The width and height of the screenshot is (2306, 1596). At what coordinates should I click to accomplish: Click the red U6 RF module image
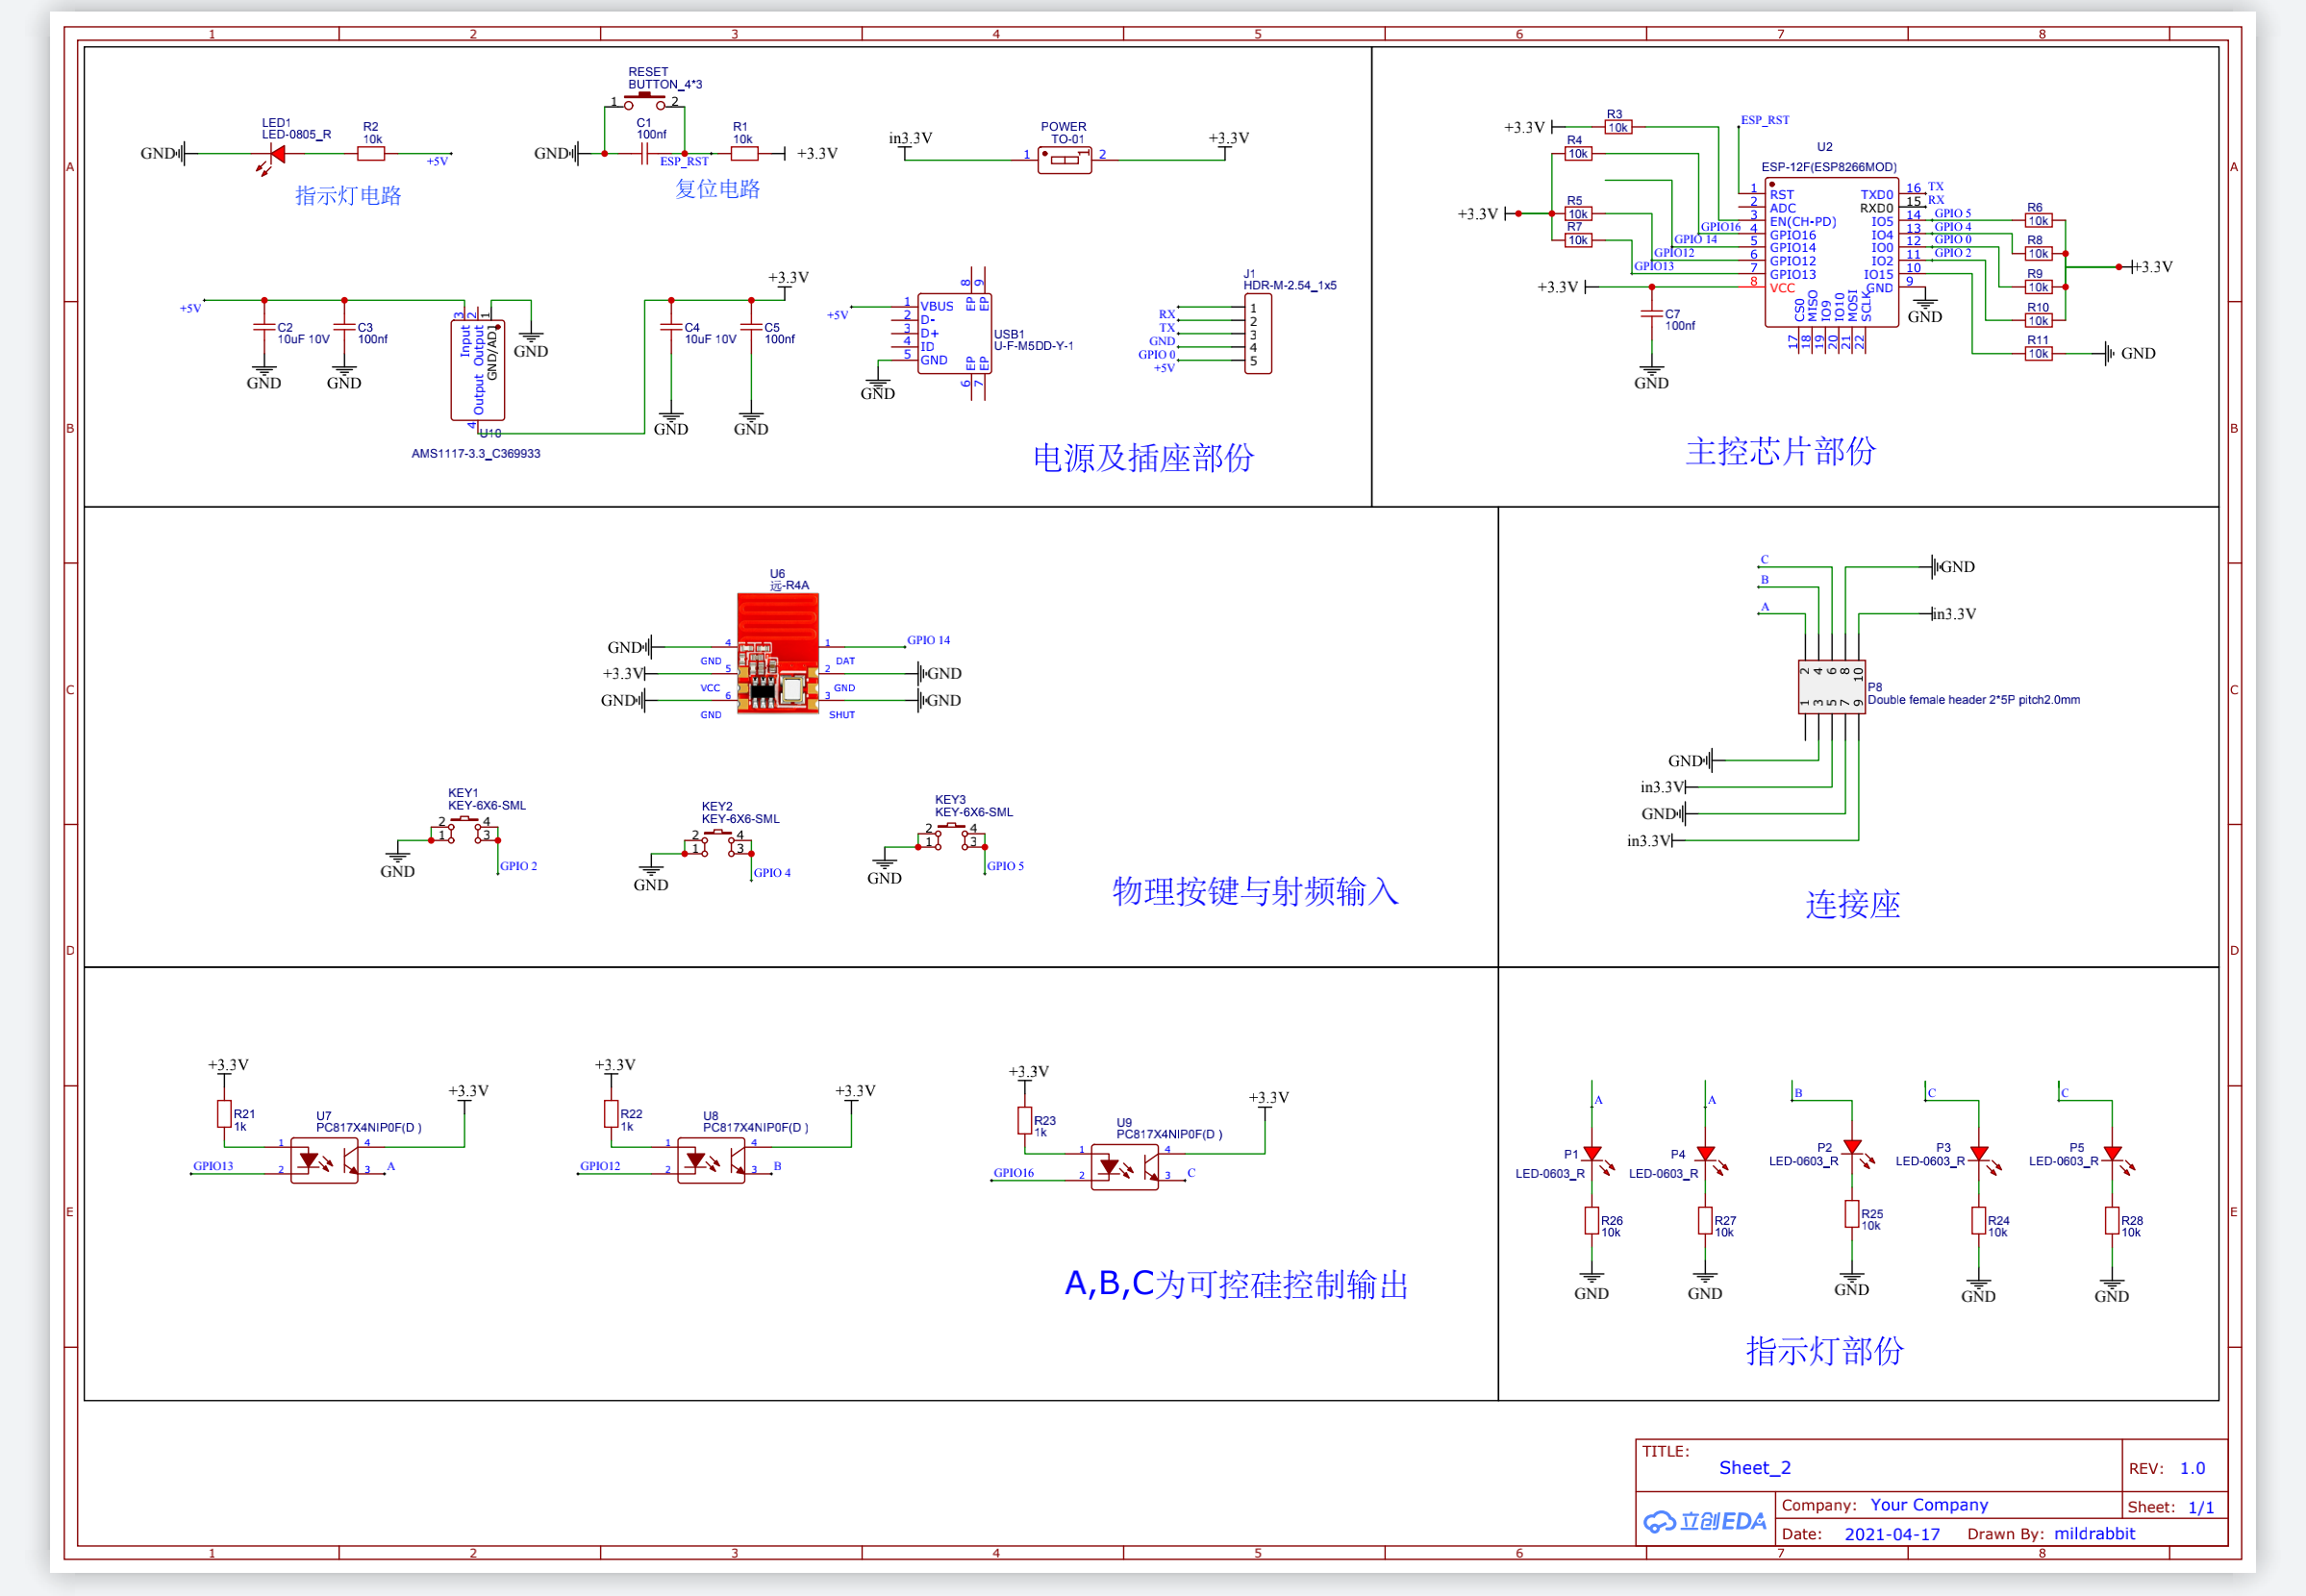[778, 652]
